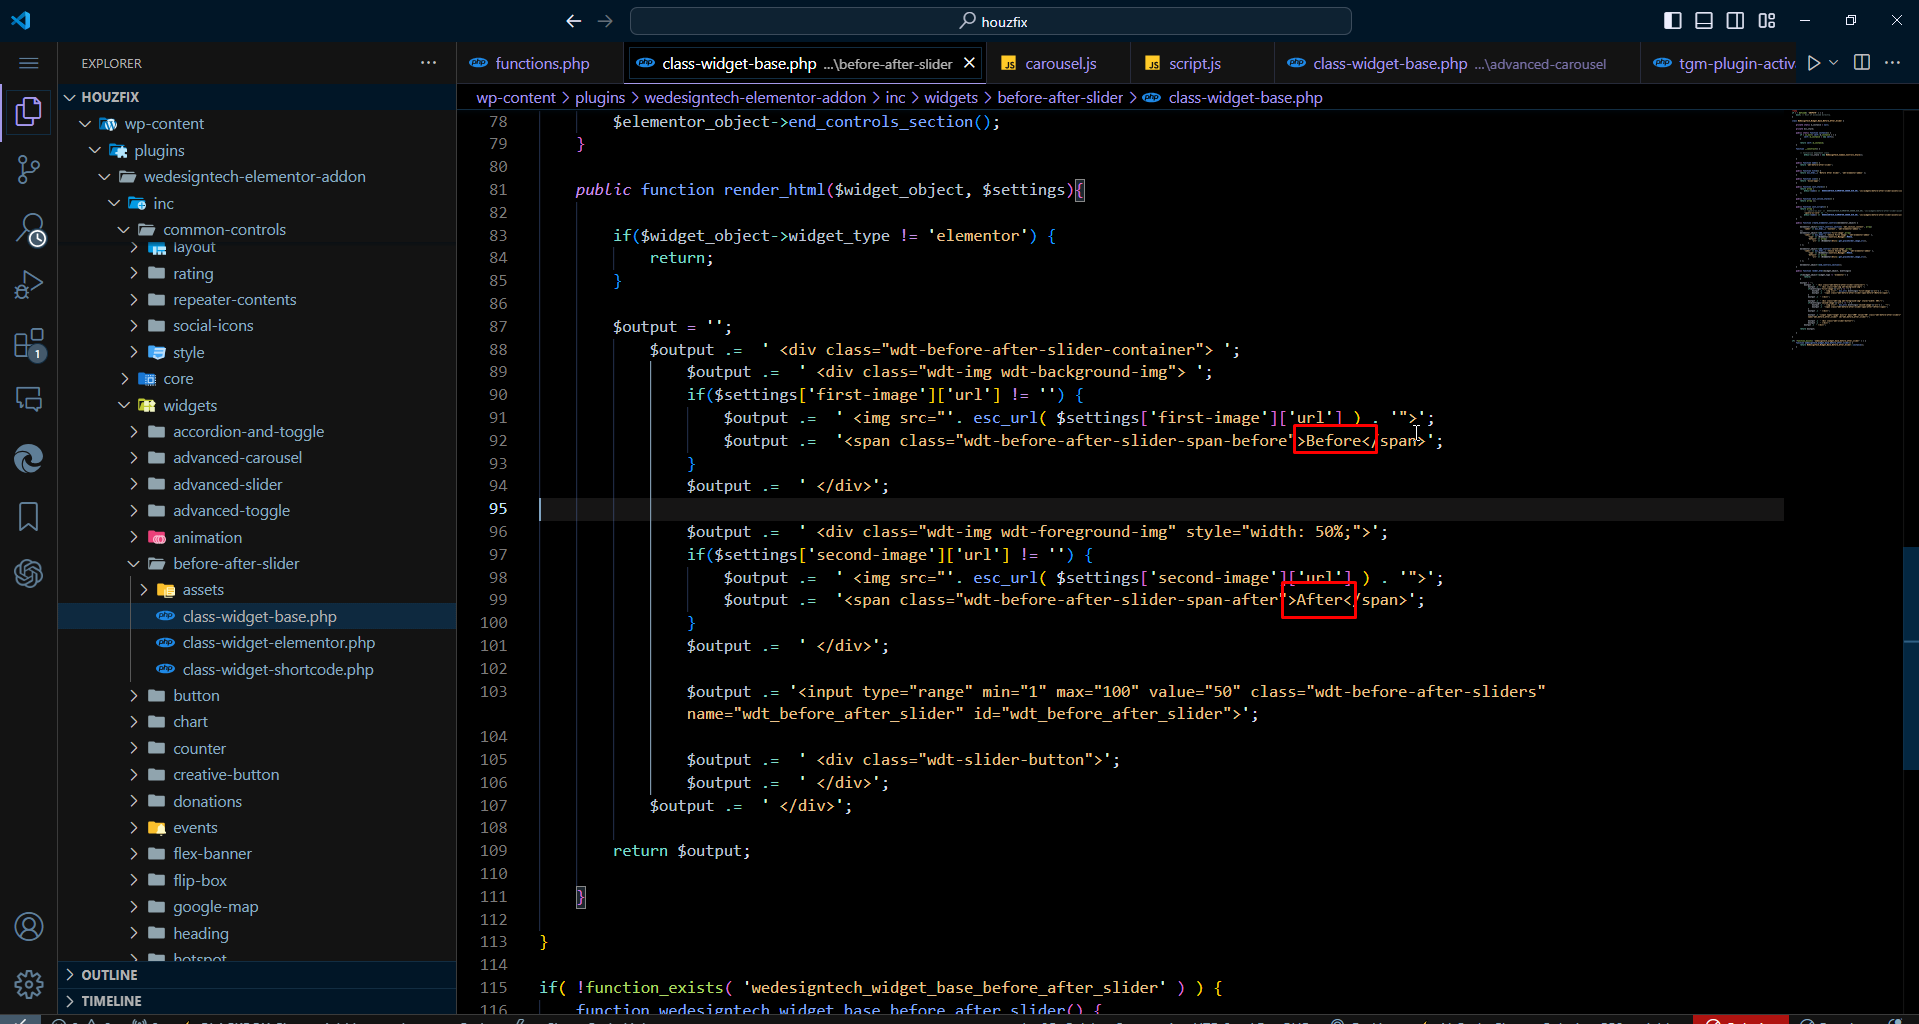Screen dimensions: 1919x1024
Task: Go forward using the navigation arrow
Action: click(x=605, y=21)
